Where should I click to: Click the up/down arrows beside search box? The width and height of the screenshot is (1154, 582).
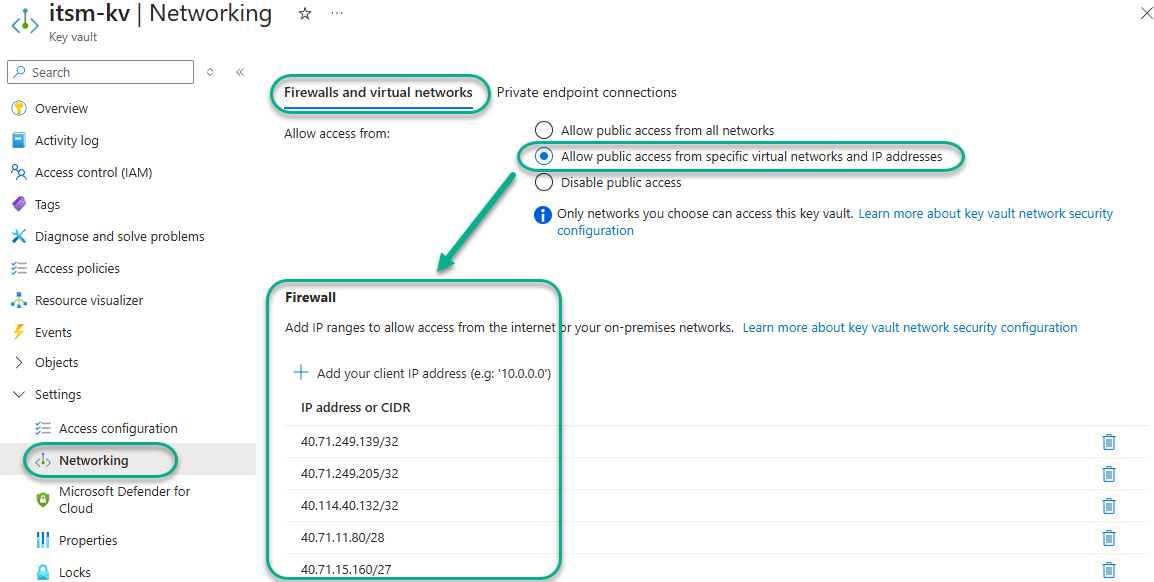tap(210, 72)
